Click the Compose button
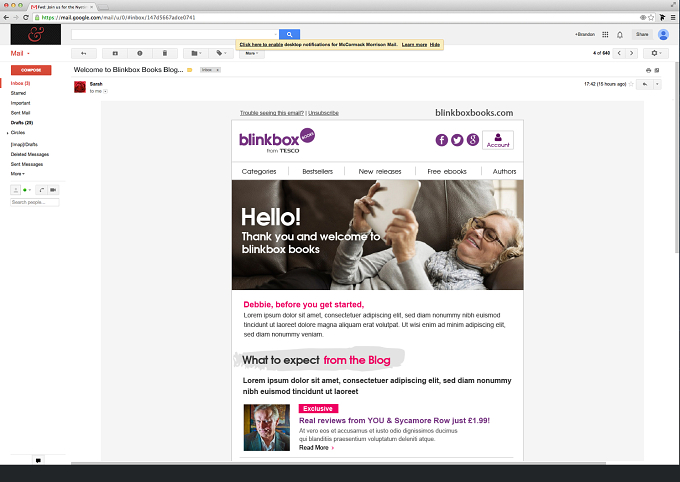Viewport: 680px width, 482px height. [31, 70]
